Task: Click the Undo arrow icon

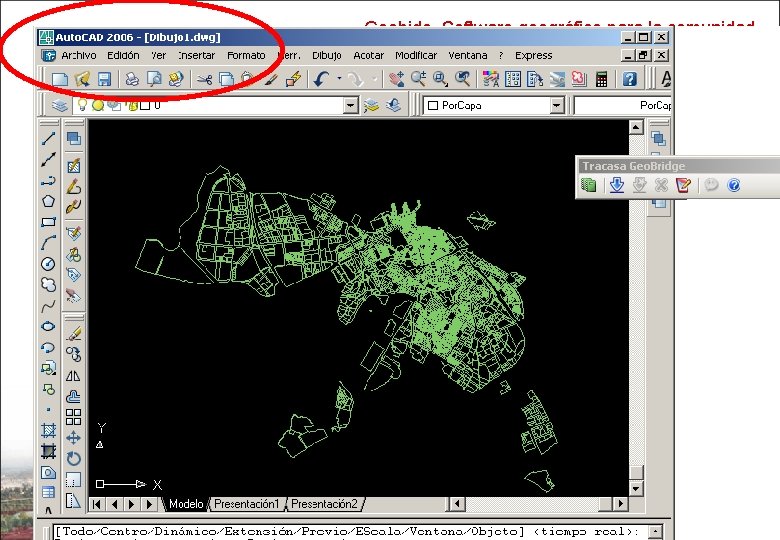Action: coord(322,79)
